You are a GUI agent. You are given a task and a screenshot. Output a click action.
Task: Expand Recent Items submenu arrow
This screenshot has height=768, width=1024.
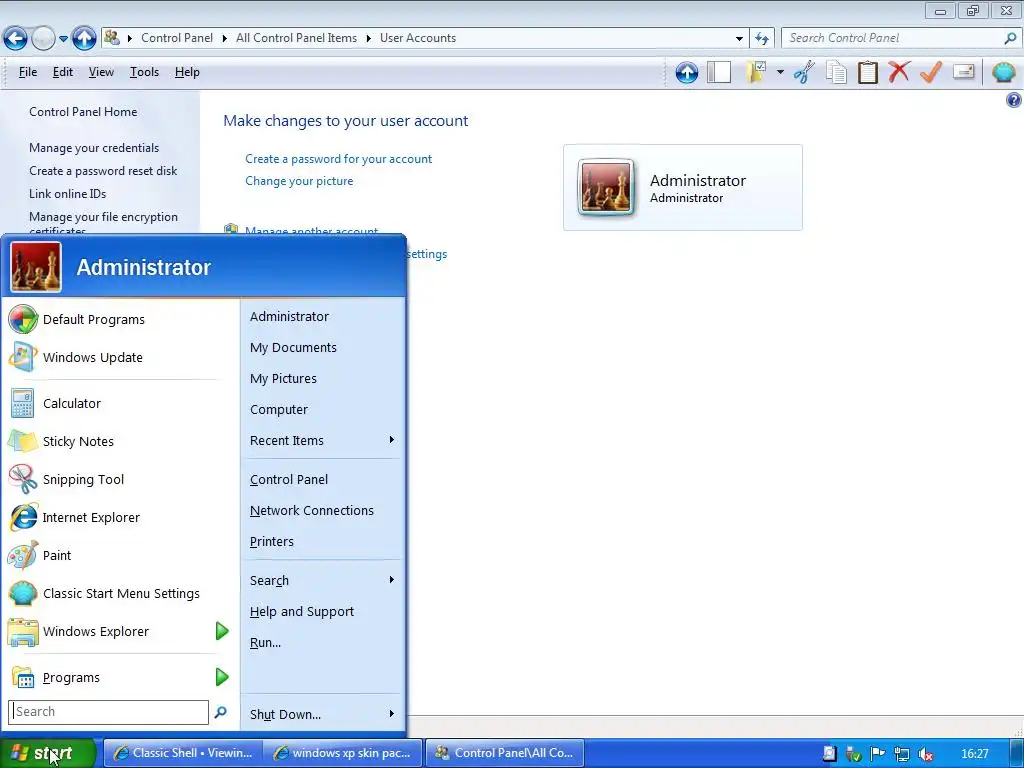tap(391, 440)
